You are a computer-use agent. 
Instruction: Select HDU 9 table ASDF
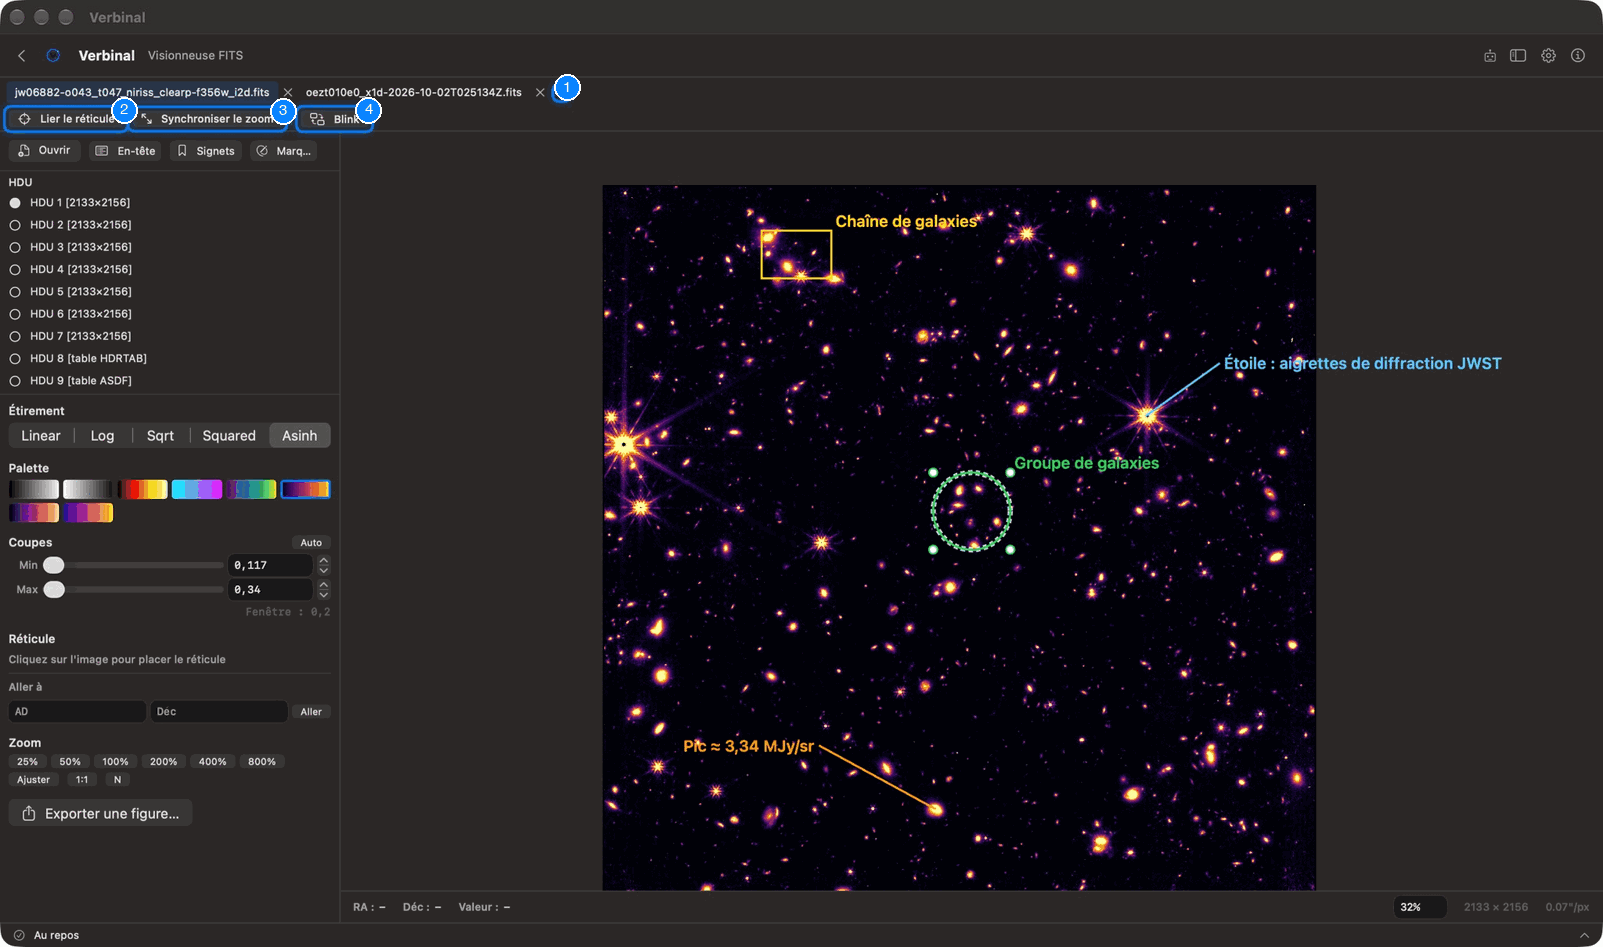point(71,381)
